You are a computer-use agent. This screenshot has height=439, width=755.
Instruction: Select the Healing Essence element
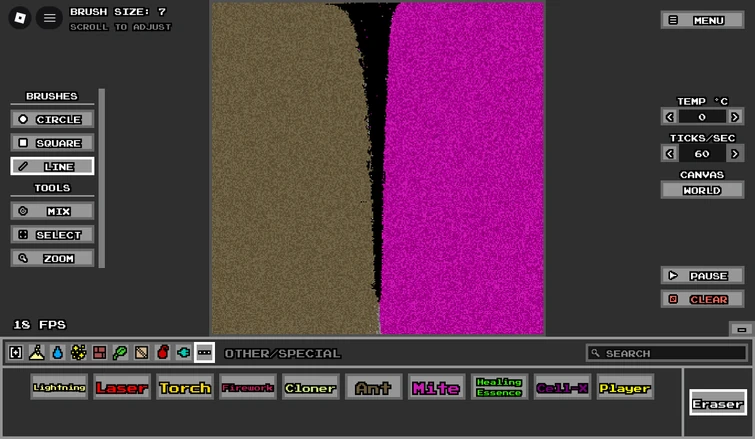(x=499, y=387)
